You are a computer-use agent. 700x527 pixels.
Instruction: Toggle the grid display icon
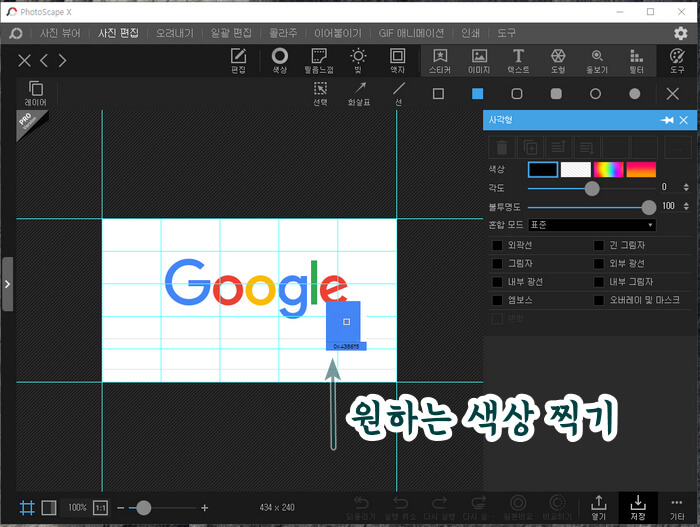[x=27, y=508]
